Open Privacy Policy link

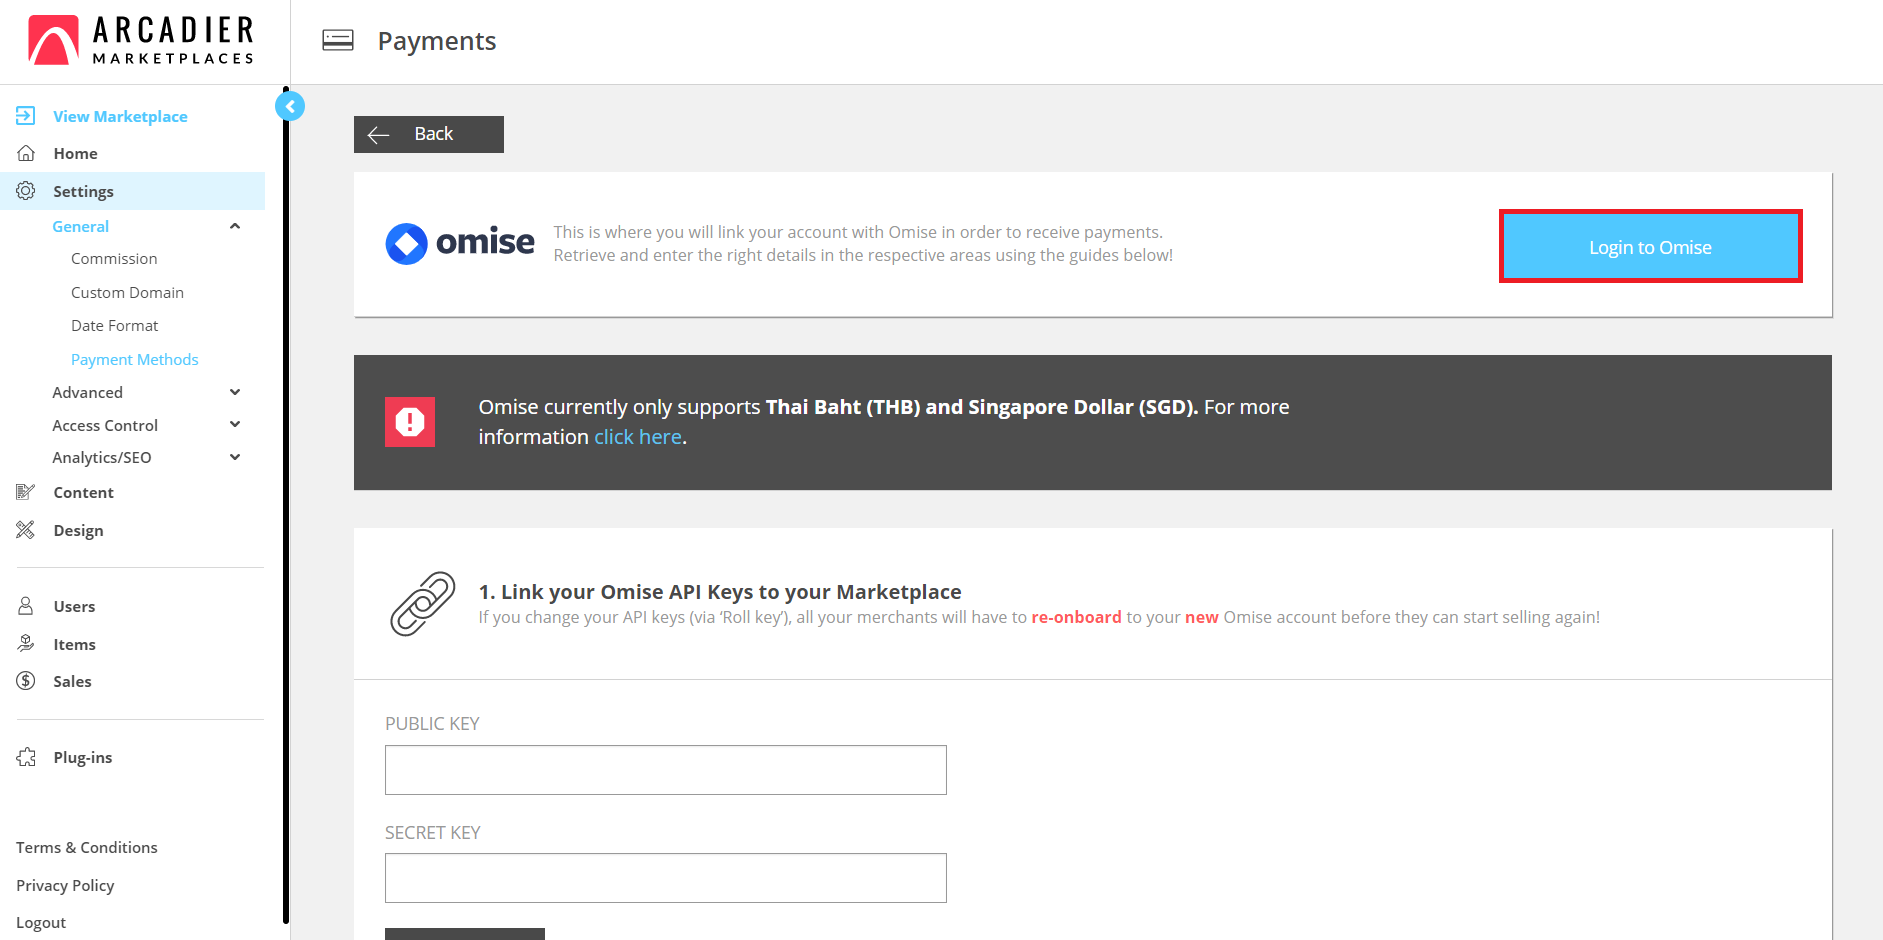[x=65, y=885]
